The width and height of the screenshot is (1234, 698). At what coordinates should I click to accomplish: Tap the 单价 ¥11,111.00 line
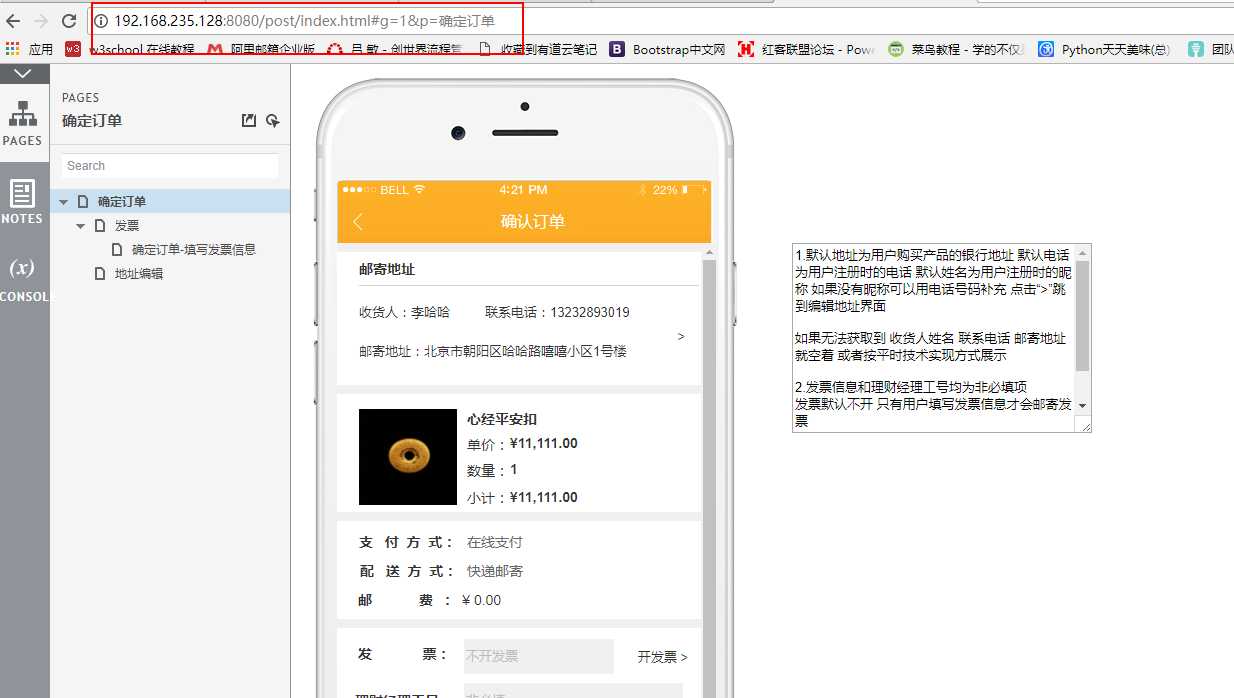point(522,444)
